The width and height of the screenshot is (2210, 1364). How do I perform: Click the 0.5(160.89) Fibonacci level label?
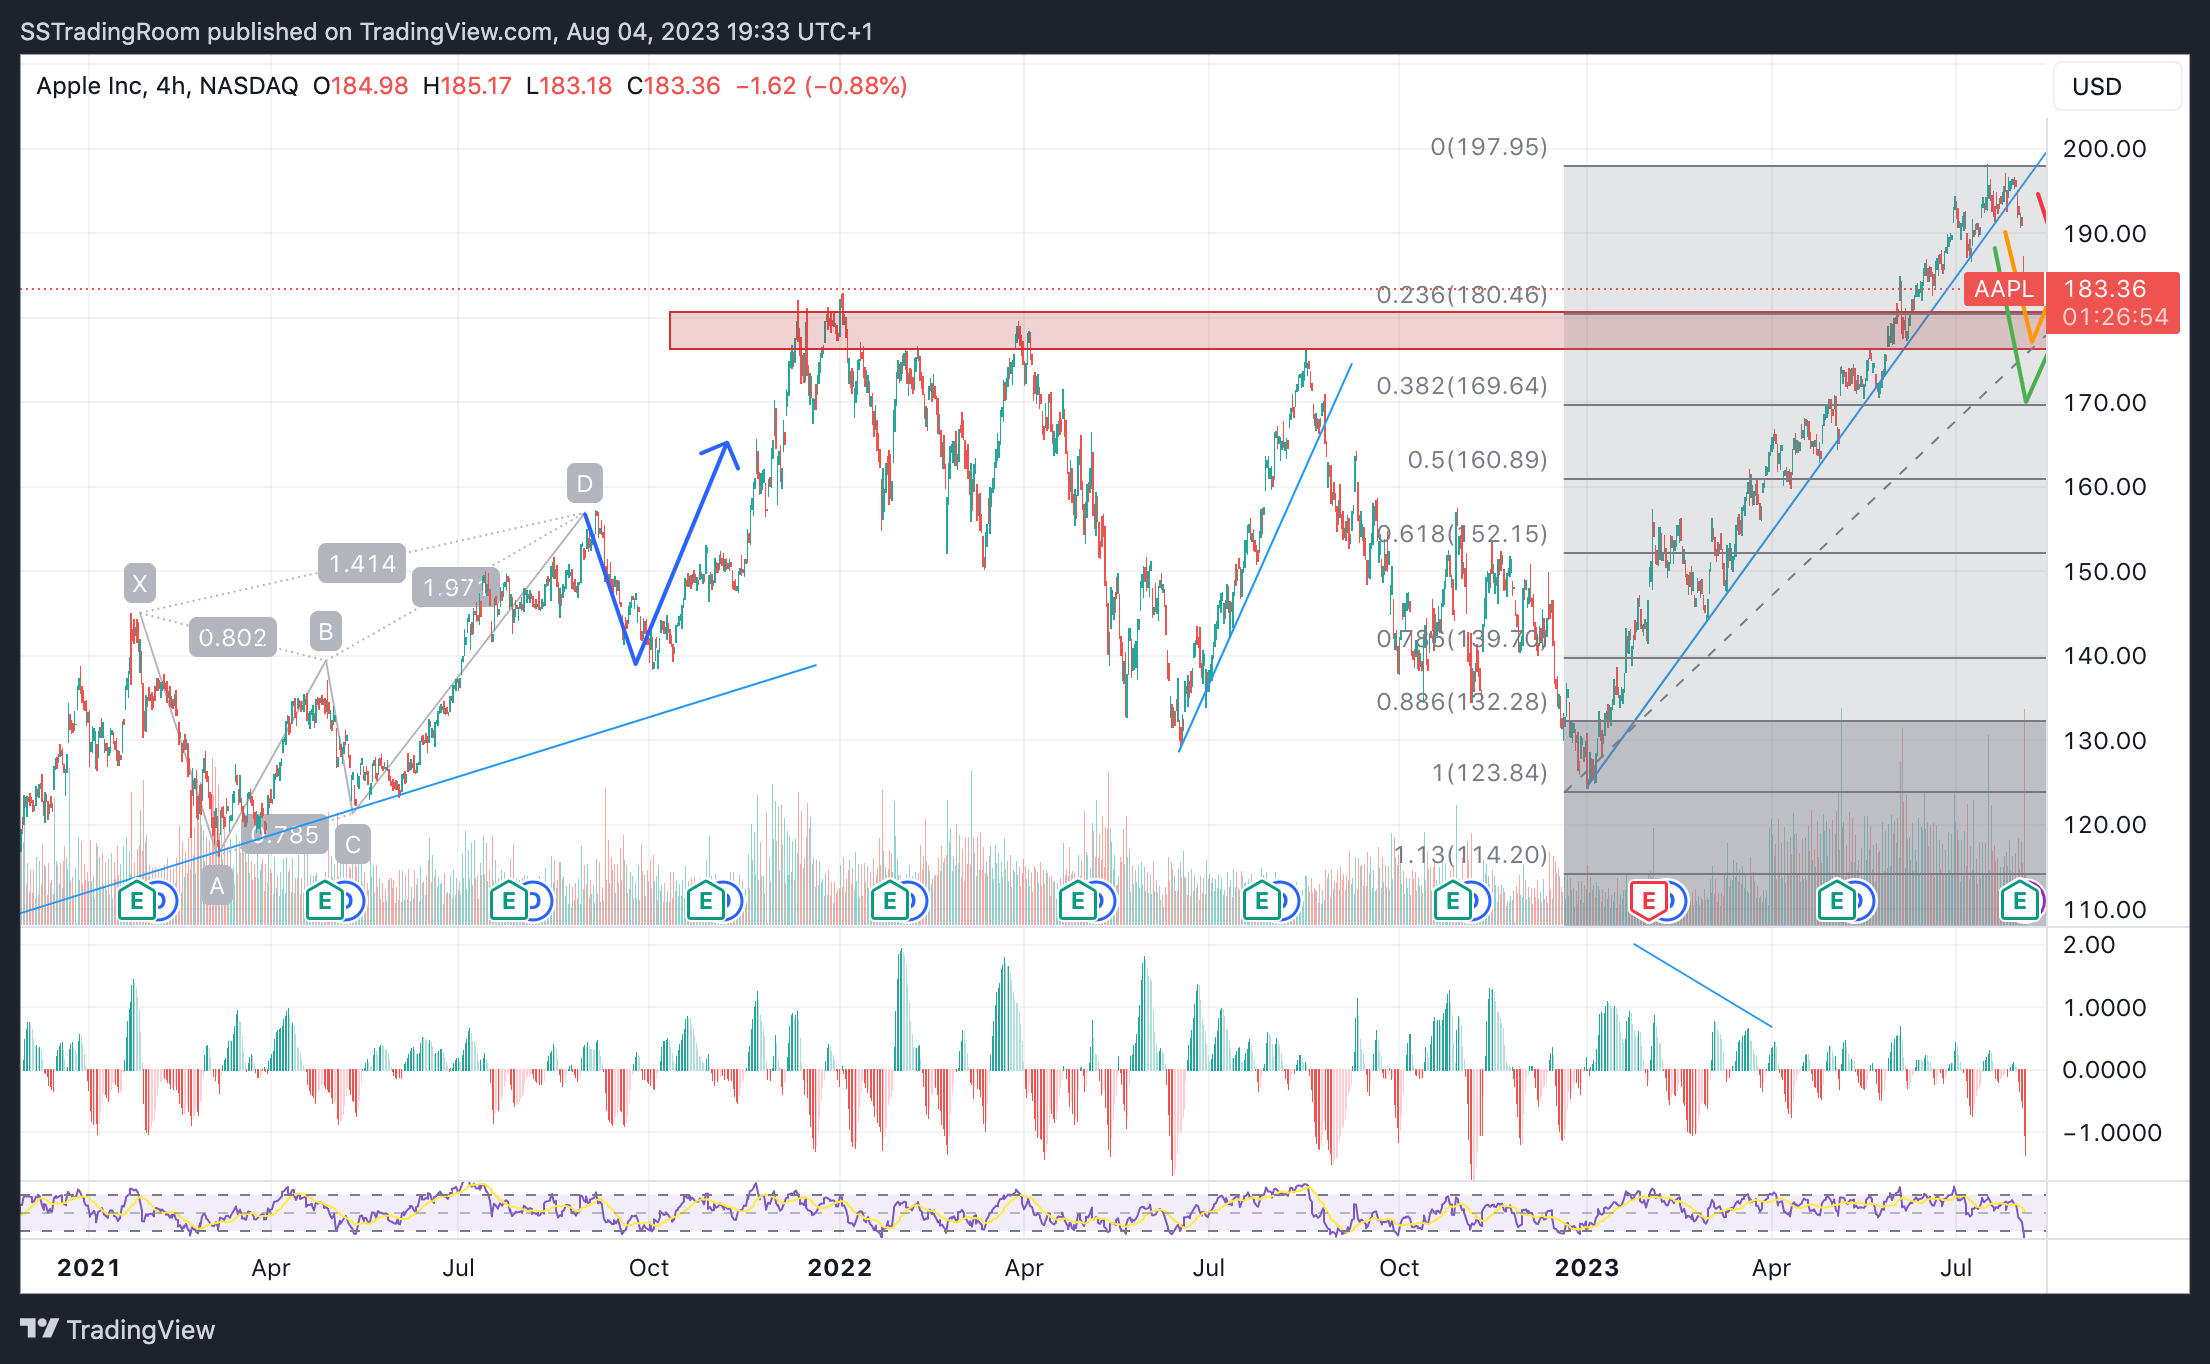point(1477,460)
